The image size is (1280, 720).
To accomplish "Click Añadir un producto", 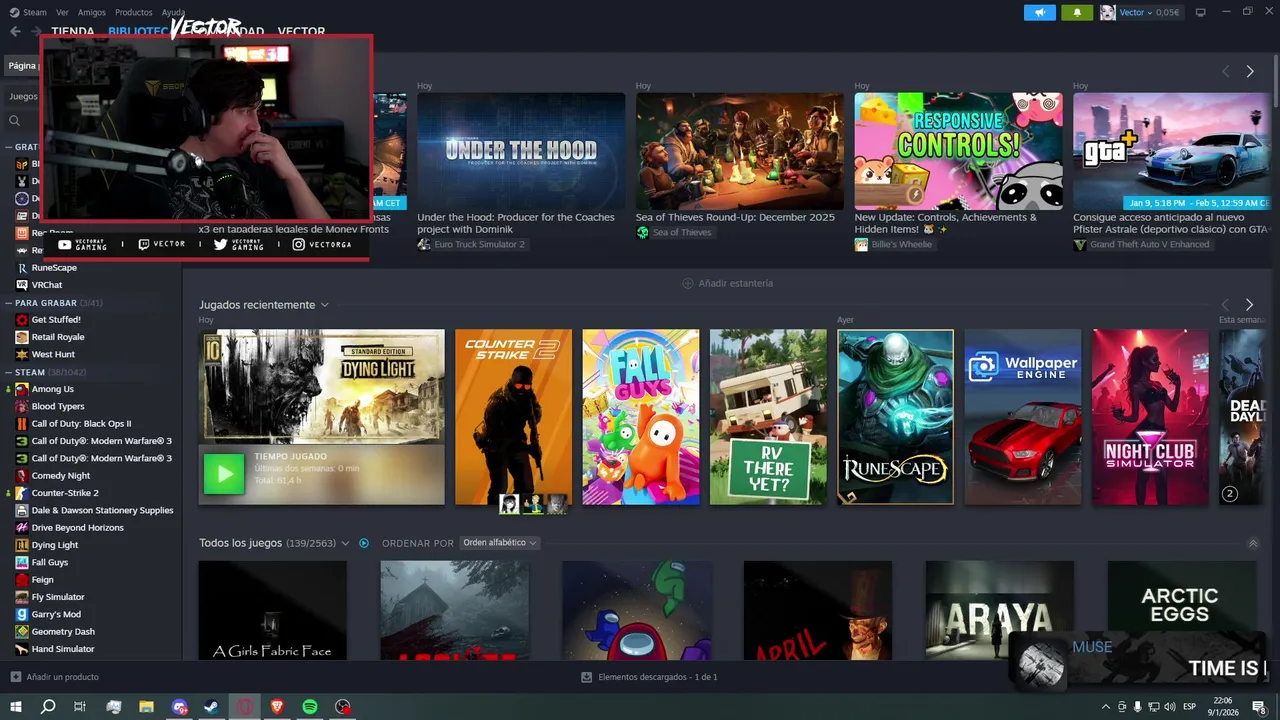I will [62, 677].
